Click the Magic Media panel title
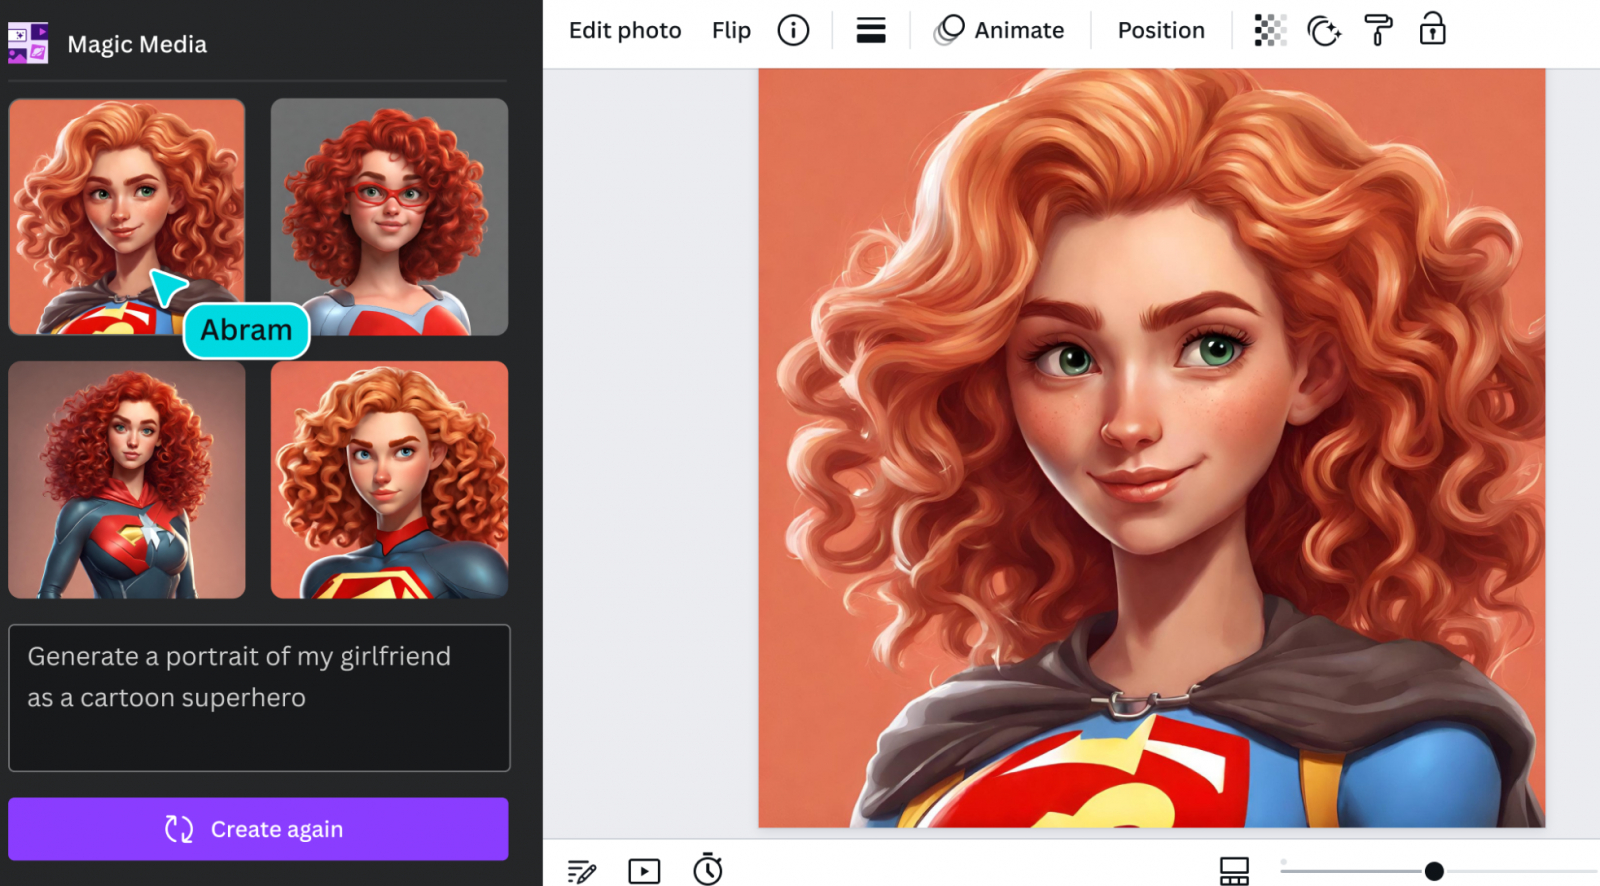This screenshot has width=1600, height=886. 137,44
